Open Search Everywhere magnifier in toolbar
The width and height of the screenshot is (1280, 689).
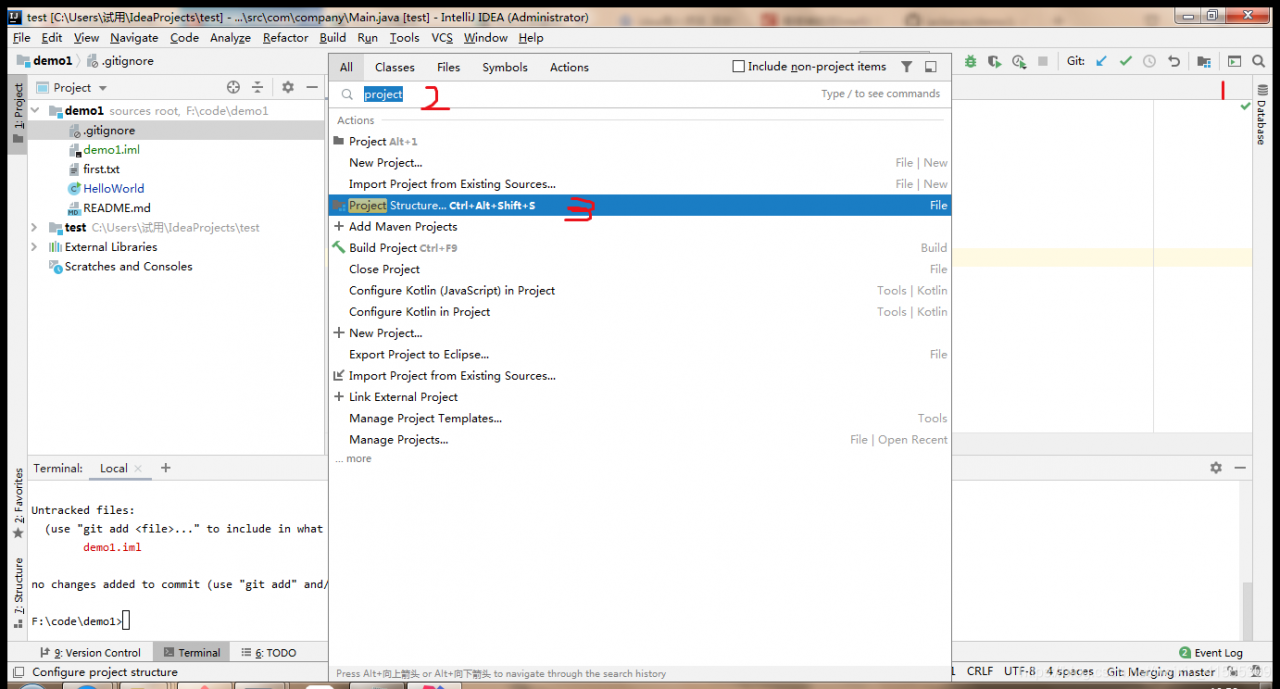(x=1258, y=61)
